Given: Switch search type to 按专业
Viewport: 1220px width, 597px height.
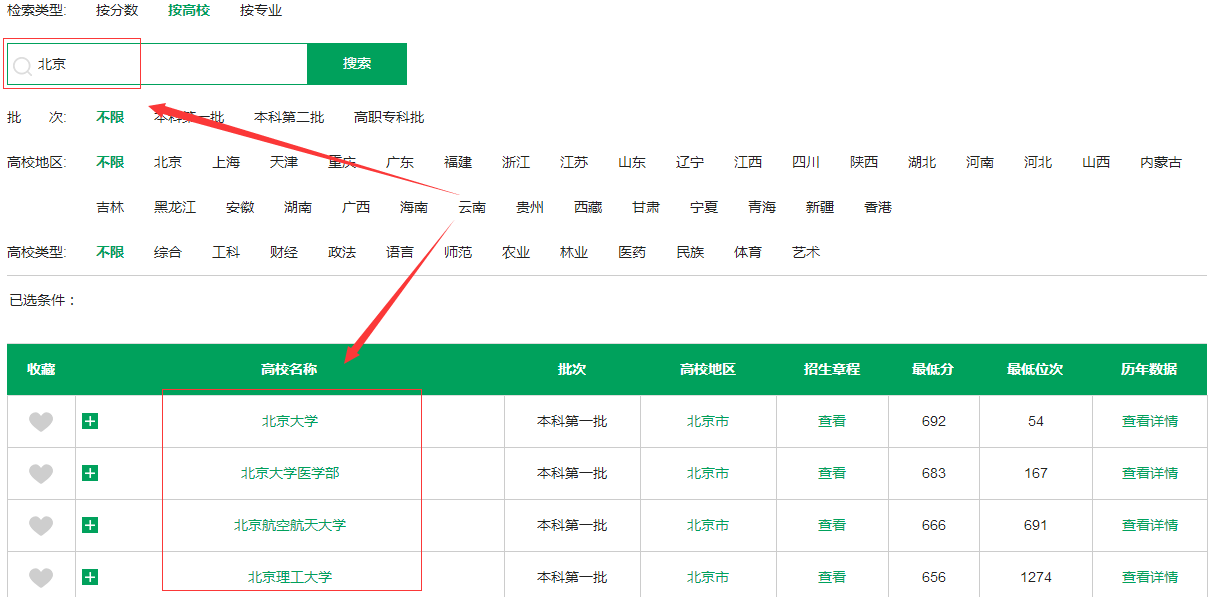Looking at the screenshot, I should [x=261, y=11].
